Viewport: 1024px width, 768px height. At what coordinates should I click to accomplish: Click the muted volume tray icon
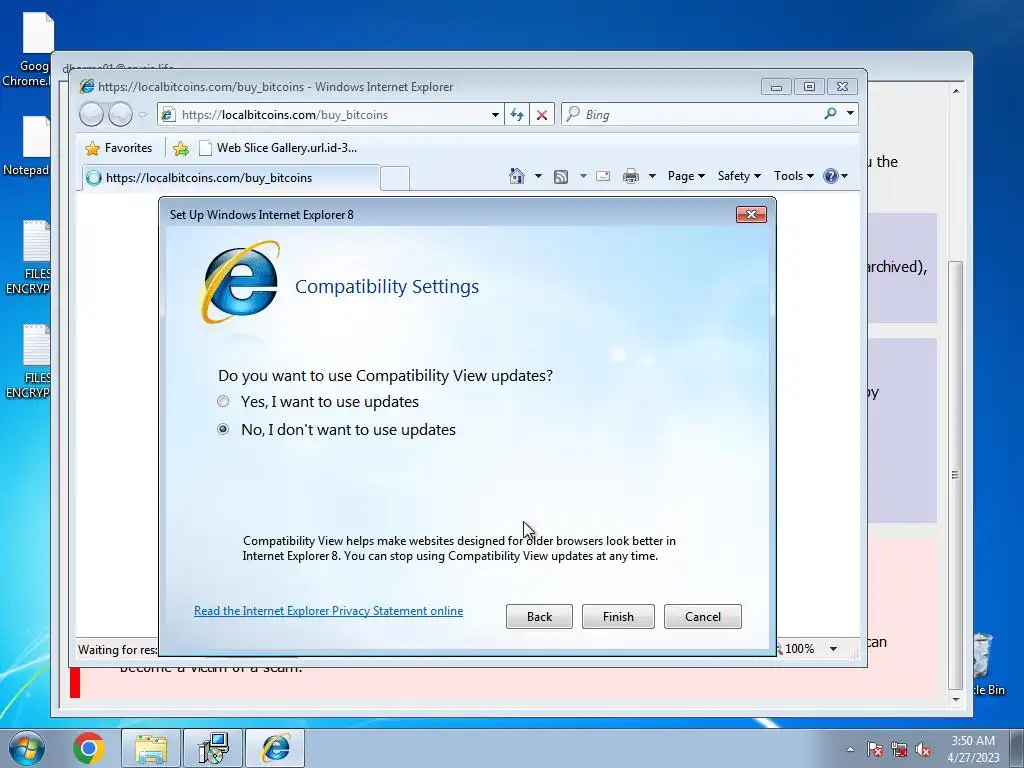pyautogui.click(x=923, y=749)
